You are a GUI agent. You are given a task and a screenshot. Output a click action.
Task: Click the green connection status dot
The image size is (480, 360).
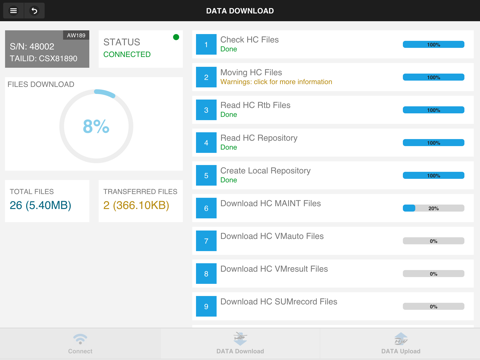pyautogui.click(x=176, y=37)
